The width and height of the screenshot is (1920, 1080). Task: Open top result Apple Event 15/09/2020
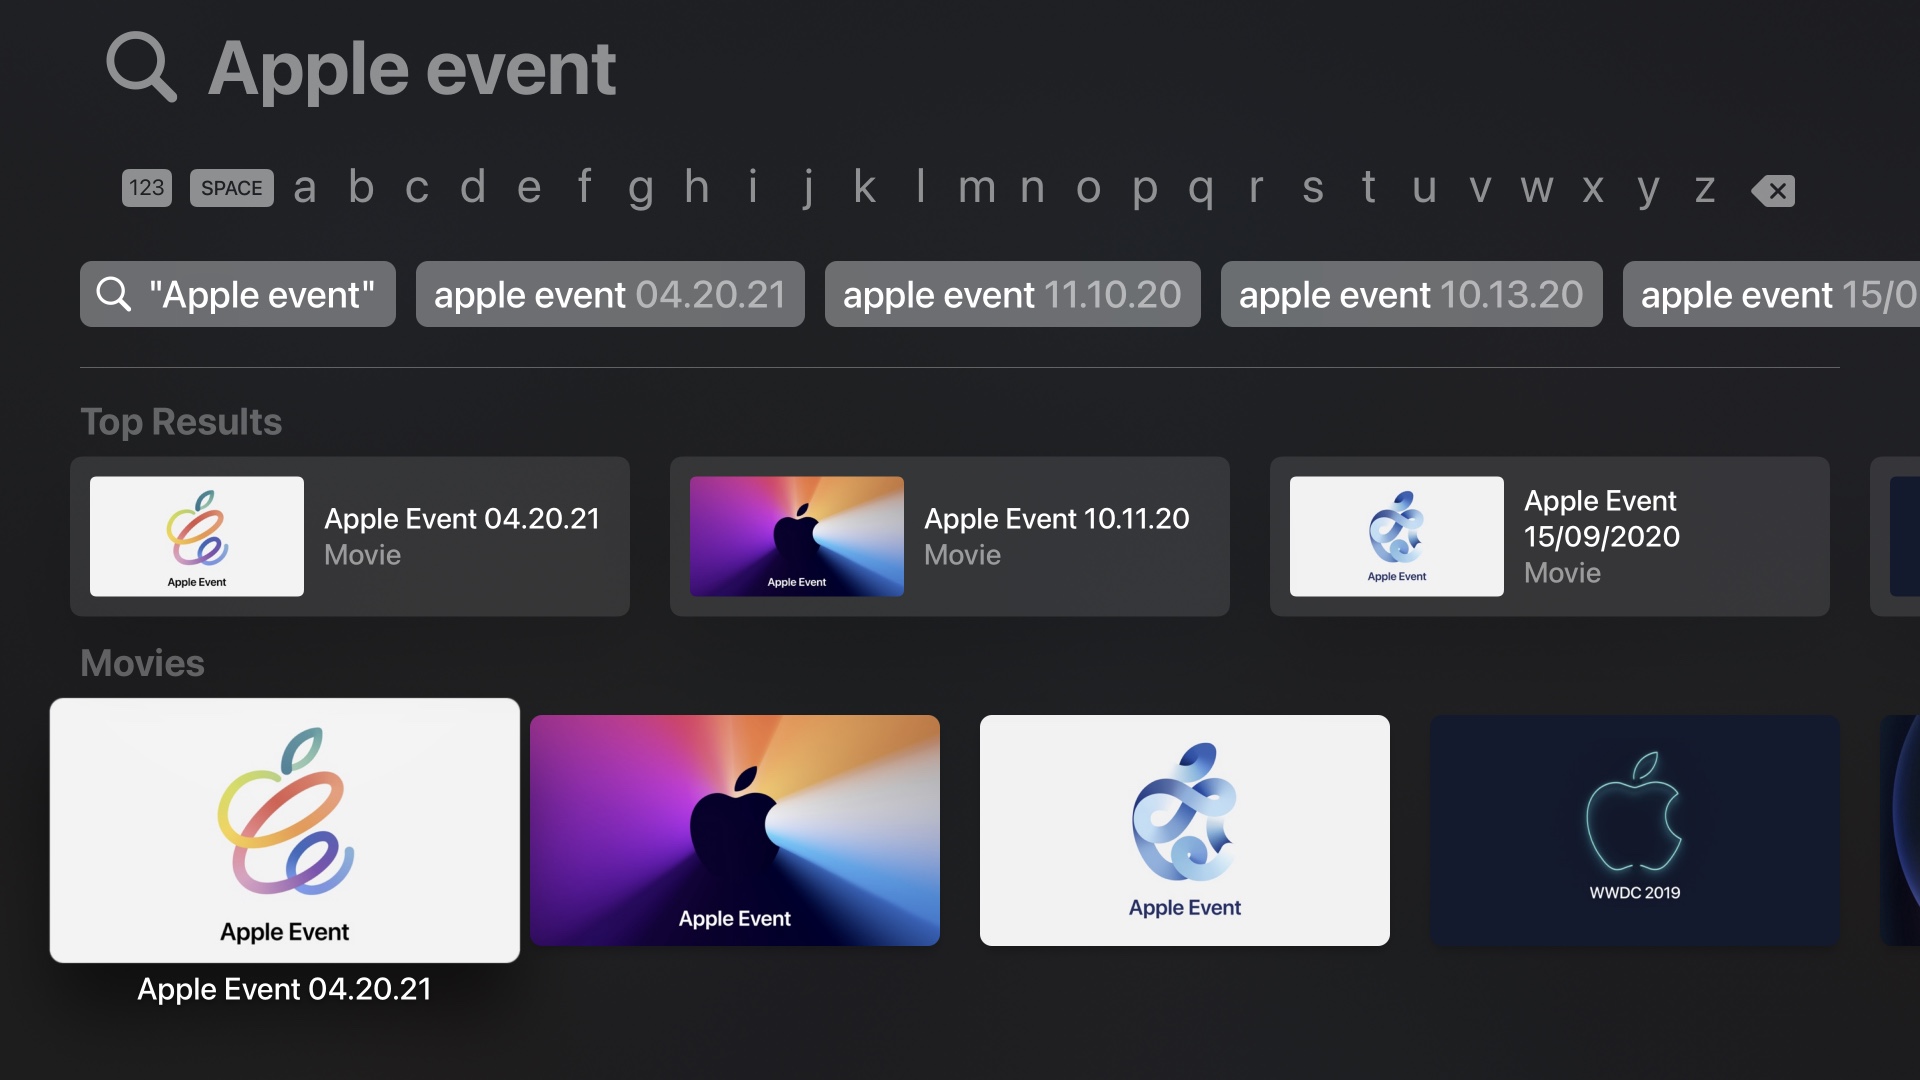pyautogui.click(x=1550, y=536)
